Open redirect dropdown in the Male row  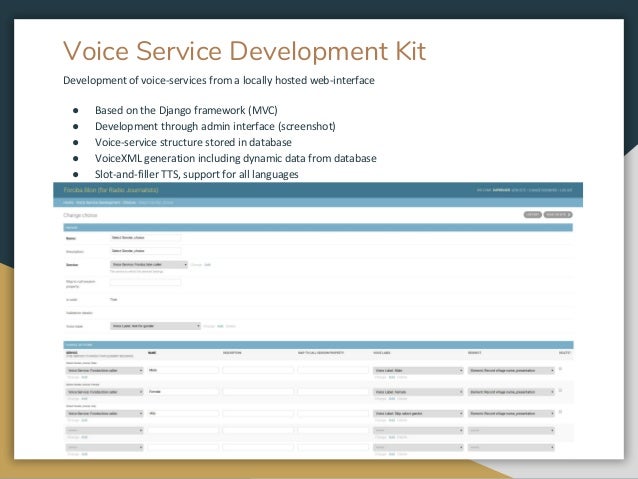click(509, 370)
